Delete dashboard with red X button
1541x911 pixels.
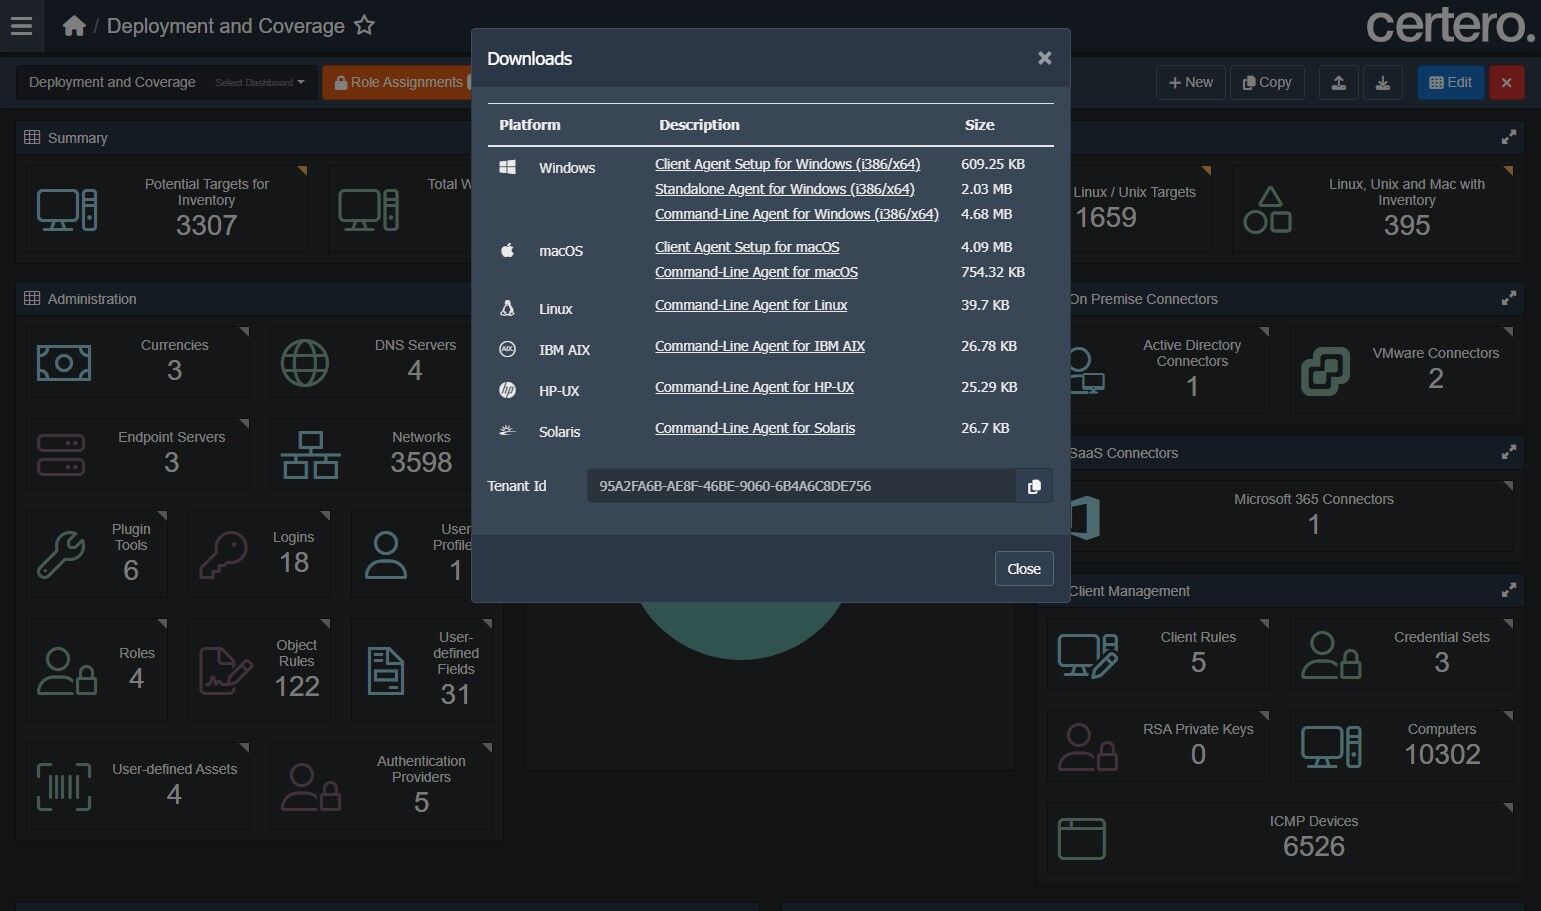1506,83
